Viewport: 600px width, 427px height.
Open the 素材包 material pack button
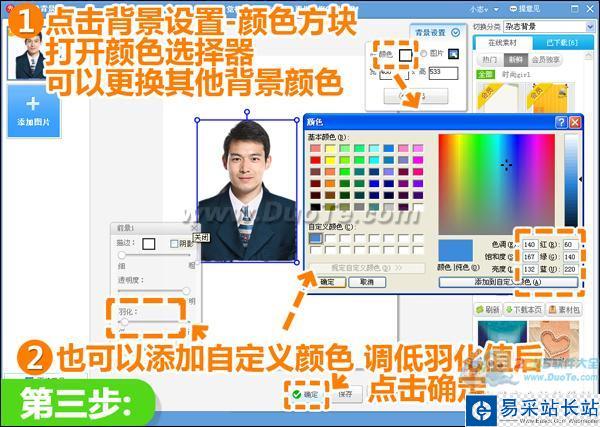(564, 310)
